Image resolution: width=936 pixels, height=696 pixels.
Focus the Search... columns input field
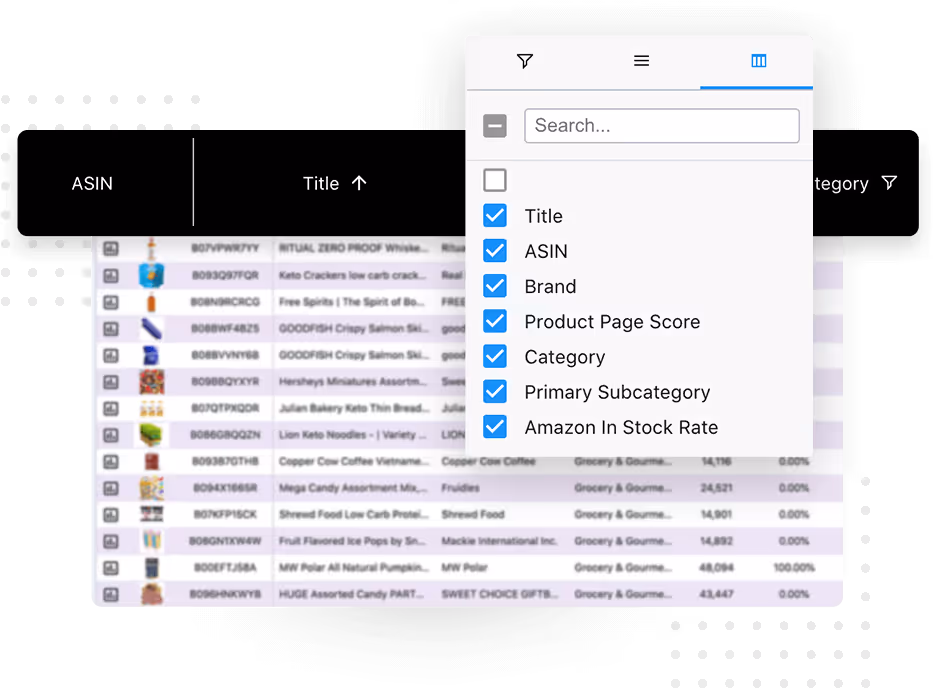coord(661,125)
